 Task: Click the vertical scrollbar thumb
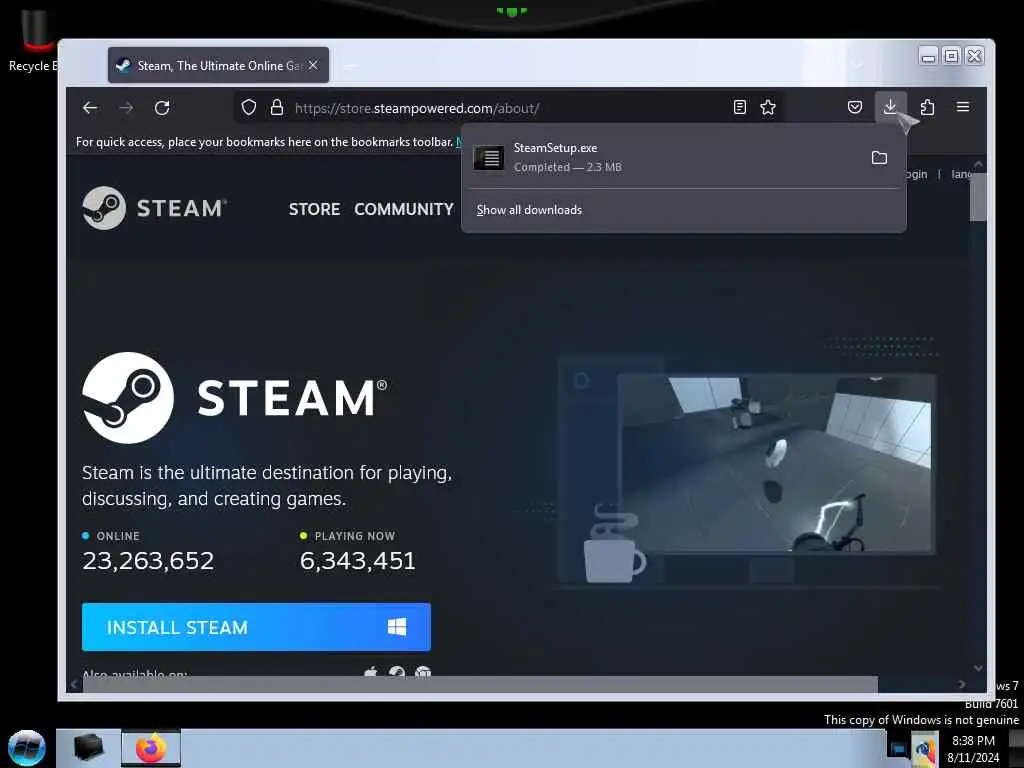978,198
